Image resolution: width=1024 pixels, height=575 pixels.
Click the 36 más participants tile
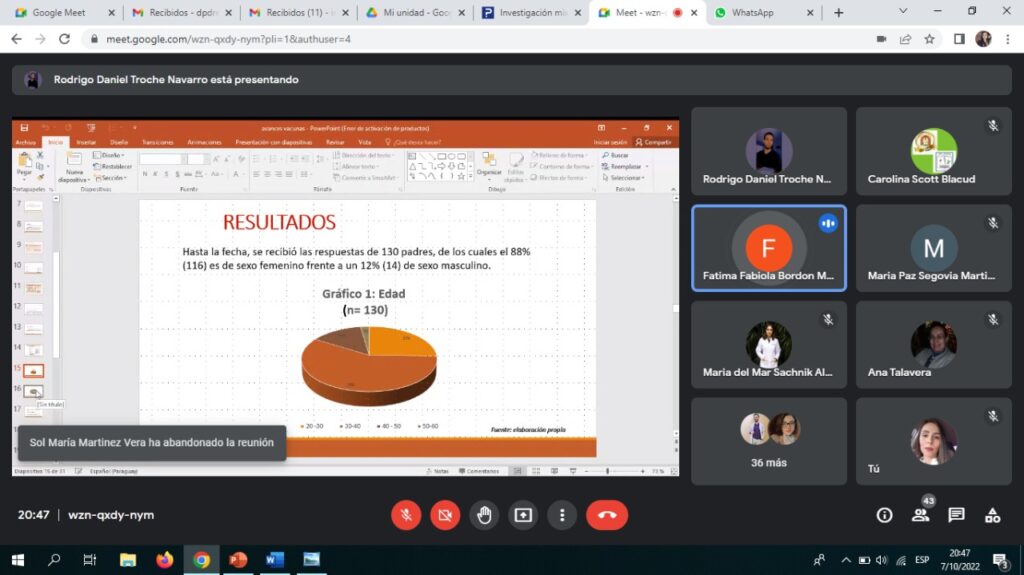click(769, 440)
